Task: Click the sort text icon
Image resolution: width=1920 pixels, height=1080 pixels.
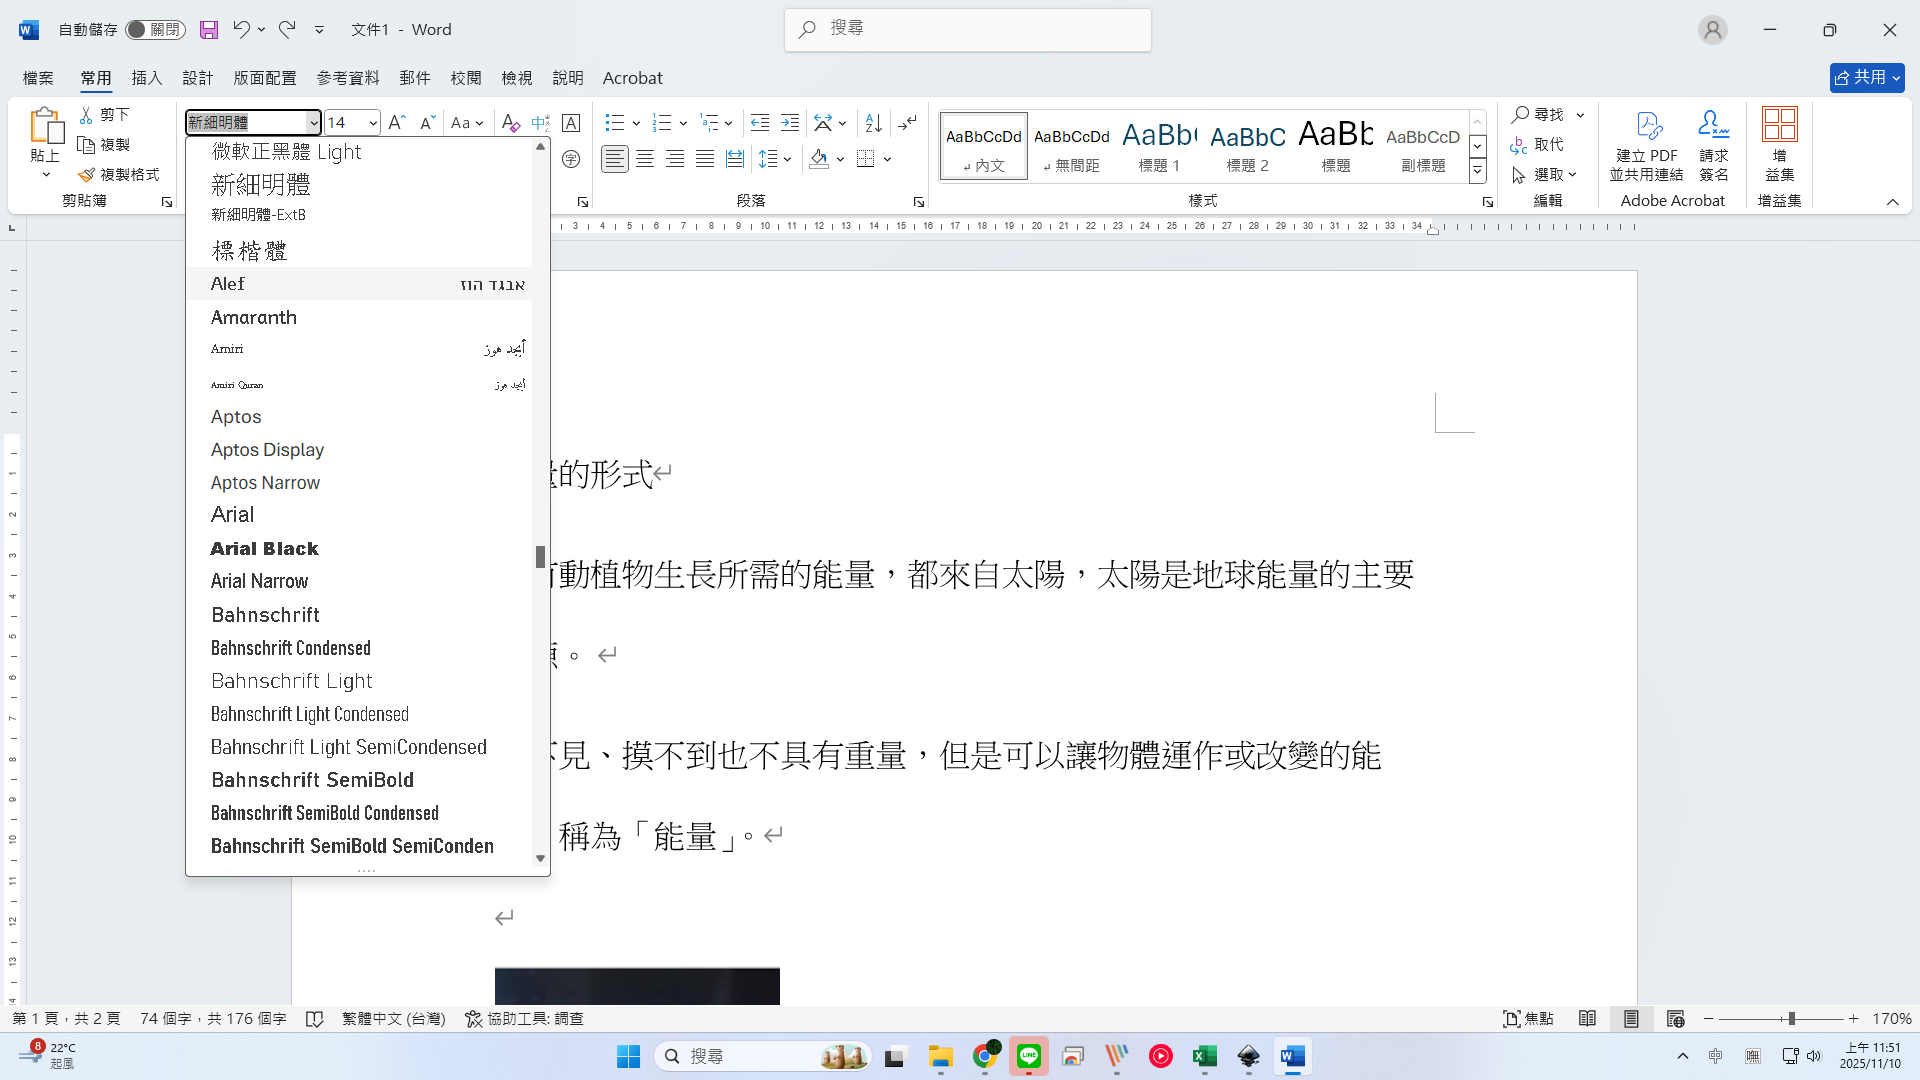Action: pos(873,122)
